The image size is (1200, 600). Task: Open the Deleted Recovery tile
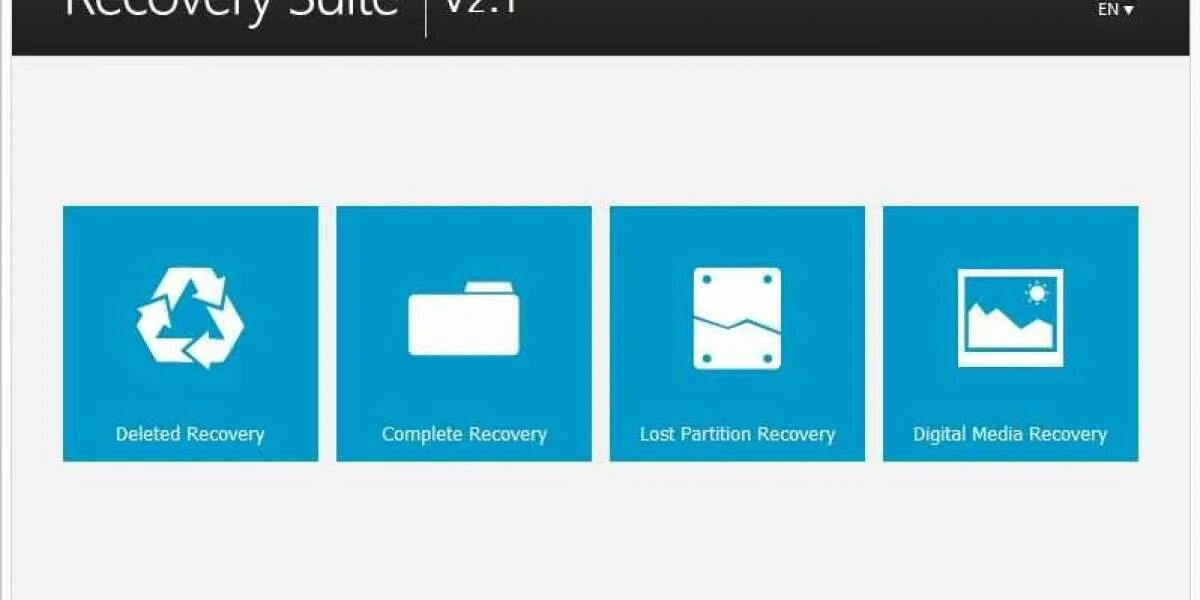[x=190, y=334]
